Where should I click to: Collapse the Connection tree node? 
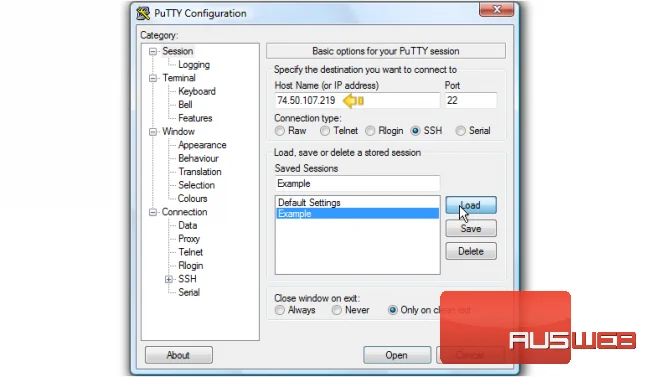tap(153, 212)
